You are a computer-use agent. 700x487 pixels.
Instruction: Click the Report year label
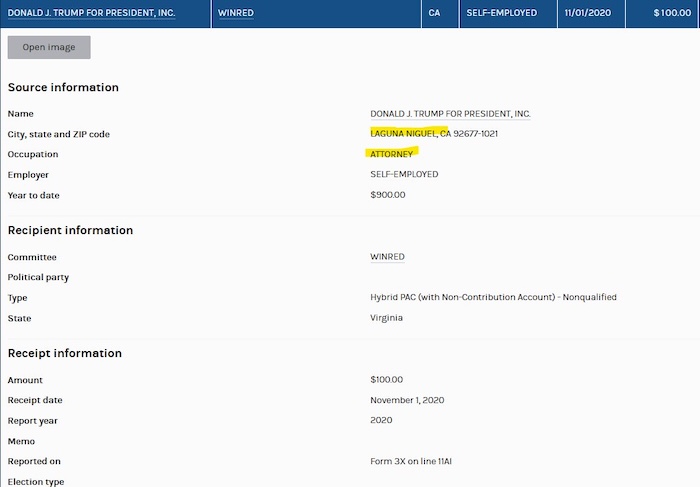coord(33,420)
